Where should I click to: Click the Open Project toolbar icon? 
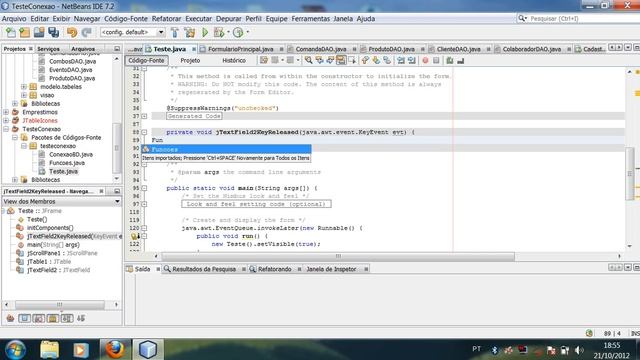point(39,32)
